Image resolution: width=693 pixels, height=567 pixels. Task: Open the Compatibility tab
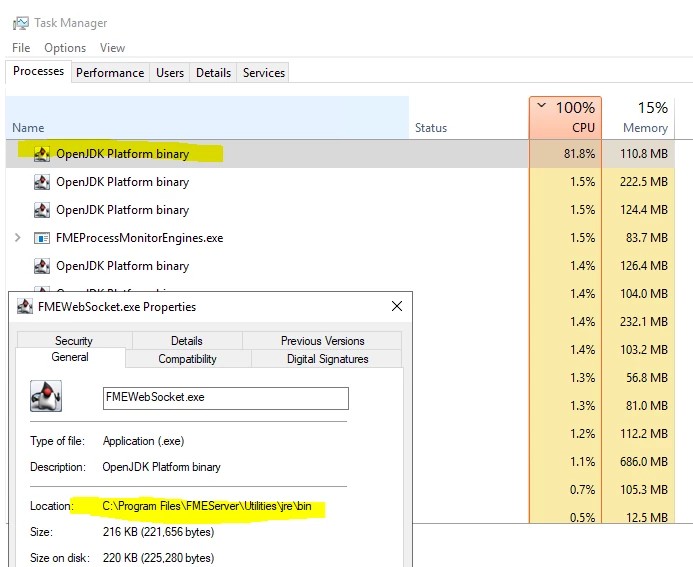(187, 359)
